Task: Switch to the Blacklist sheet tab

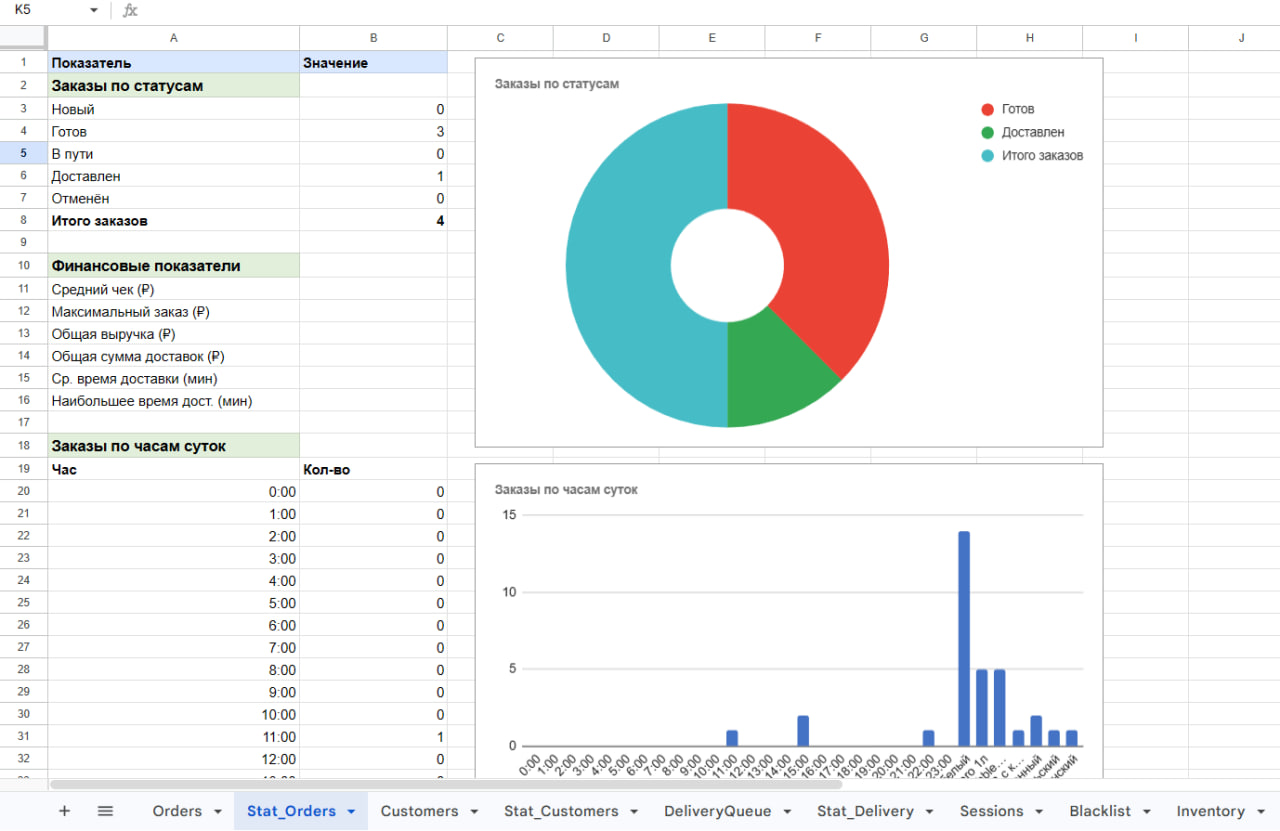Action: 1100,811
